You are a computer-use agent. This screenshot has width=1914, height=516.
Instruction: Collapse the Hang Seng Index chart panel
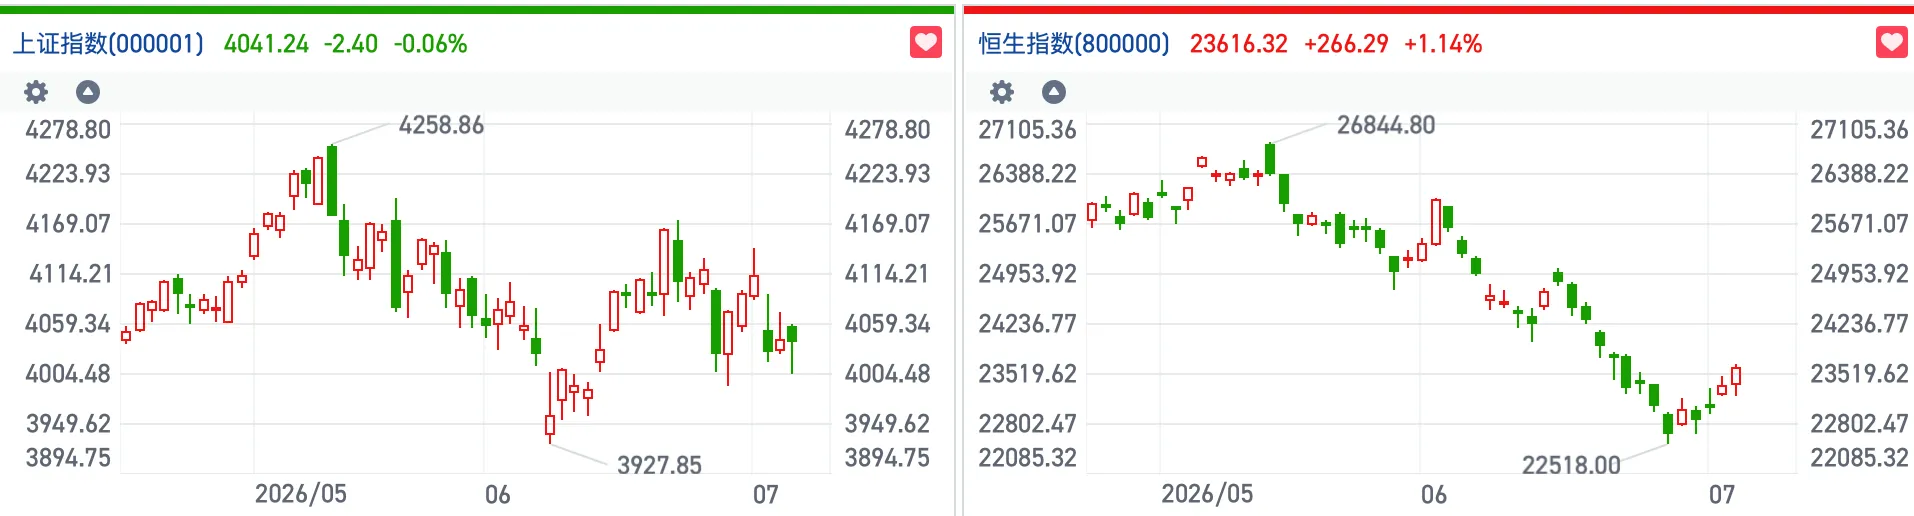click(1054, 92)
